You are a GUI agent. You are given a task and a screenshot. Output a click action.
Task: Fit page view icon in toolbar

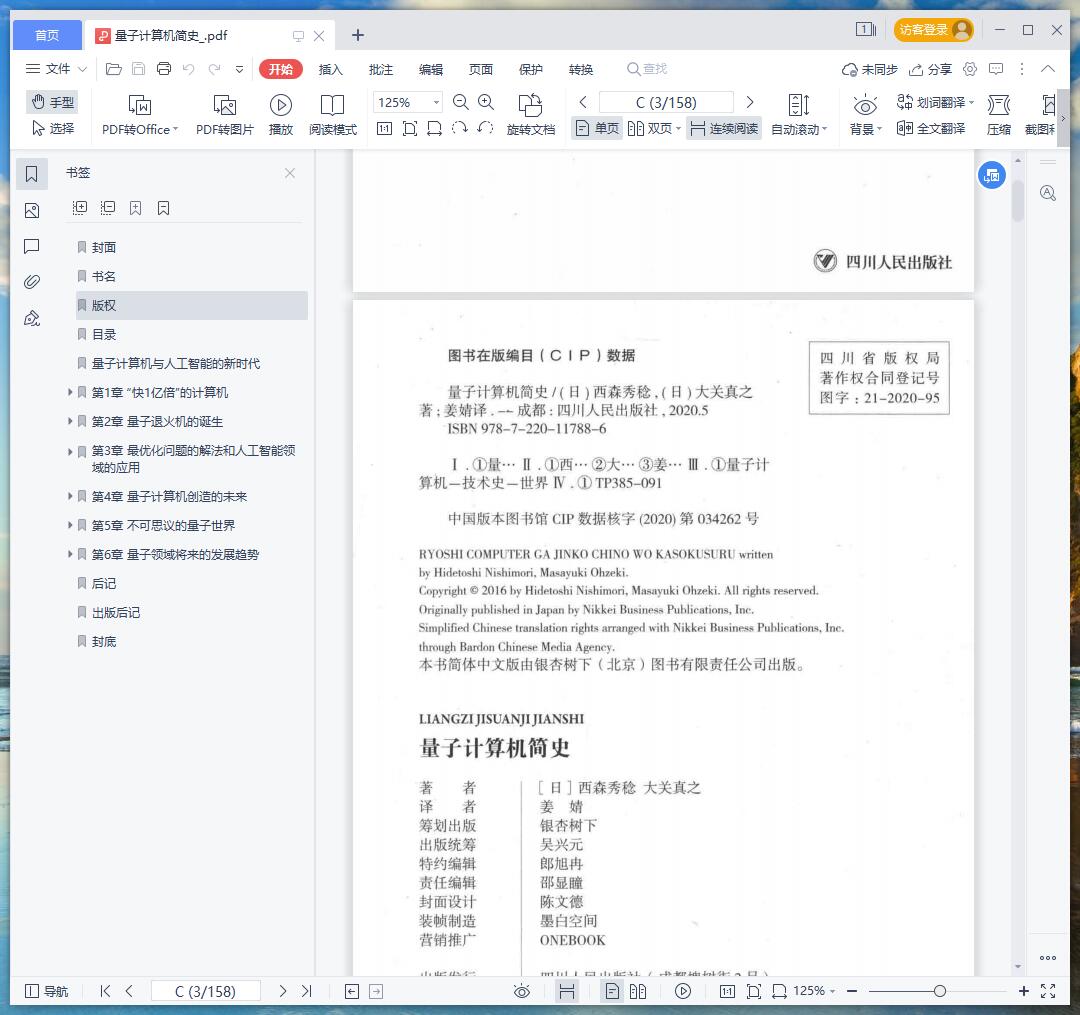click(410, 128)
